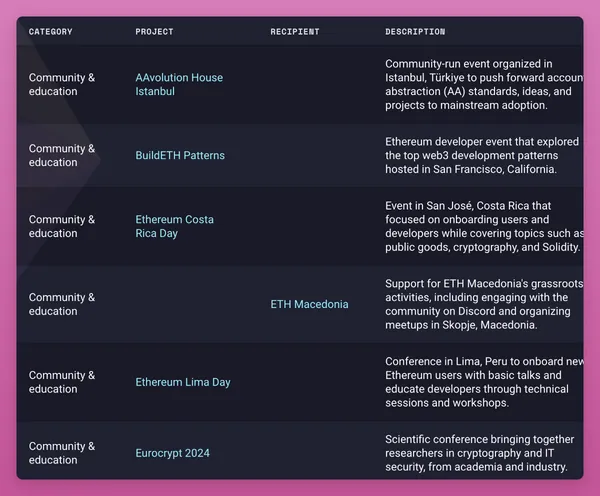
Task: Click the Category column header
Action: pyautogui.click(x=50, y=32)
